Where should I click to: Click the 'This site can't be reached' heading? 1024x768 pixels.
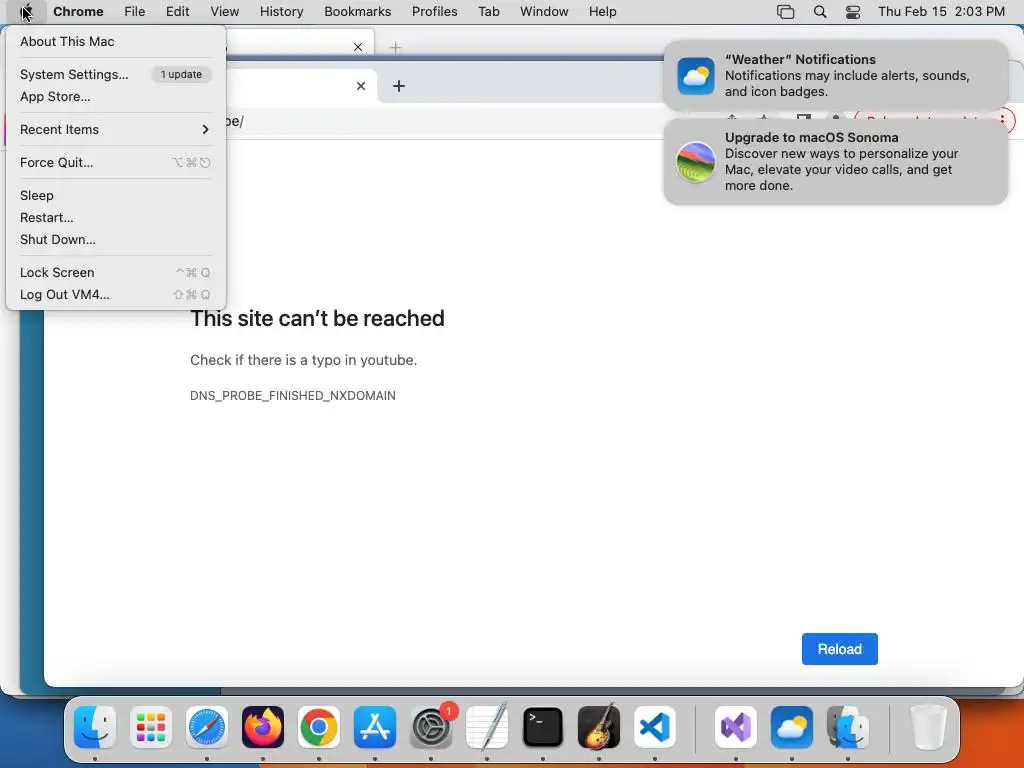tap(317, 319)
